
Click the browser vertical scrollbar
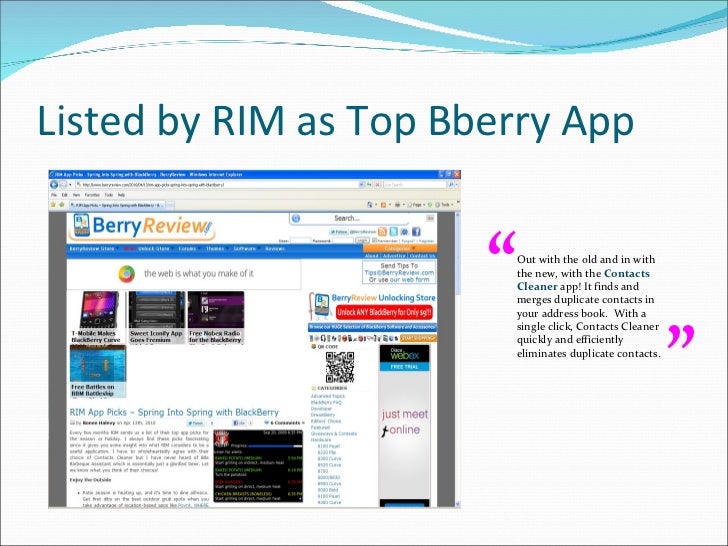point(457,359)
